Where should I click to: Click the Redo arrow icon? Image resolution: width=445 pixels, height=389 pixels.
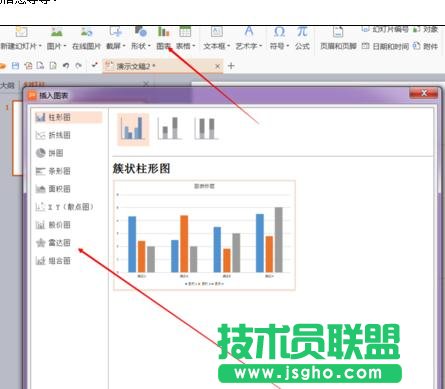(78, 66)
